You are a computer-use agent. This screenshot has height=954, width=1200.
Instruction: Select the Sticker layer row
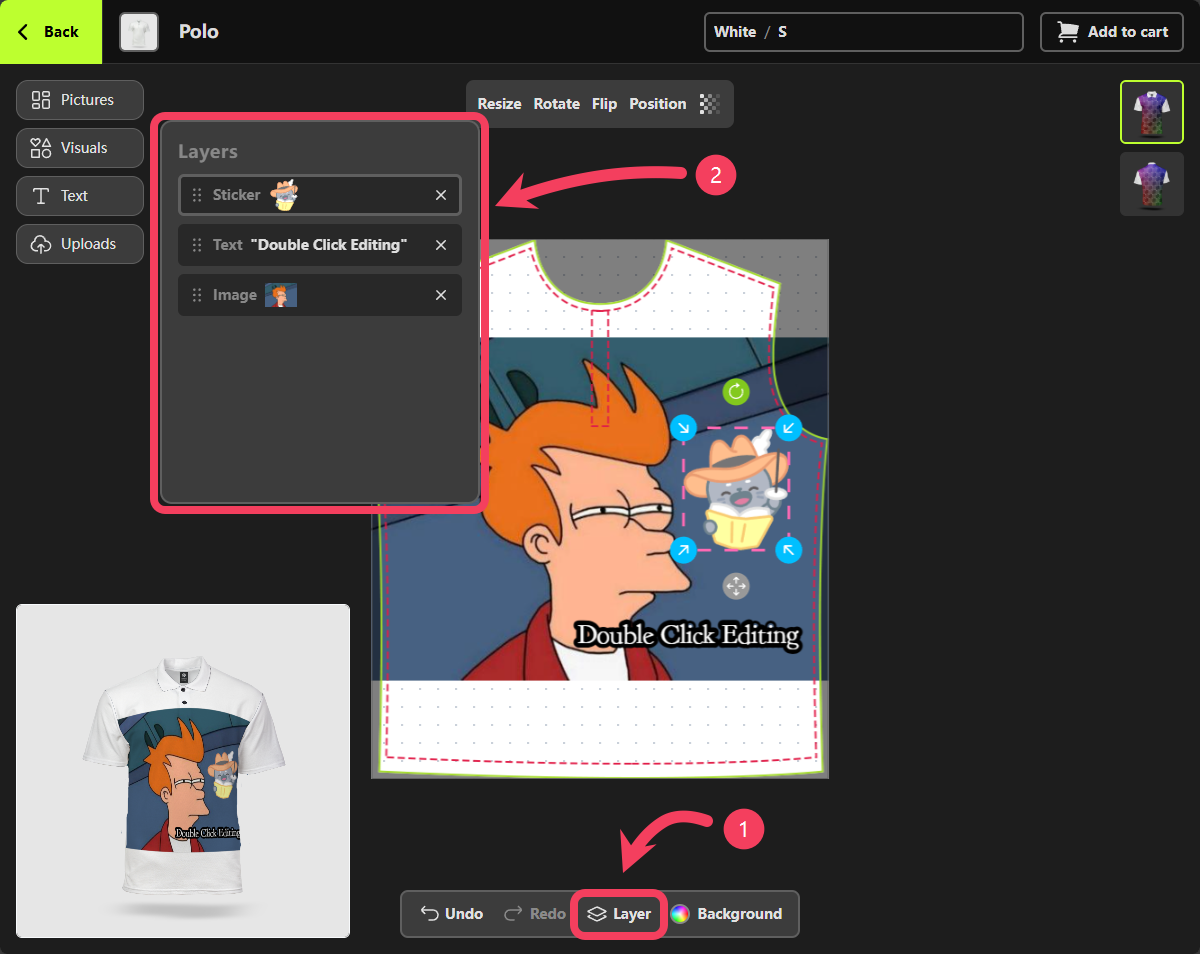tap(320, 195)
